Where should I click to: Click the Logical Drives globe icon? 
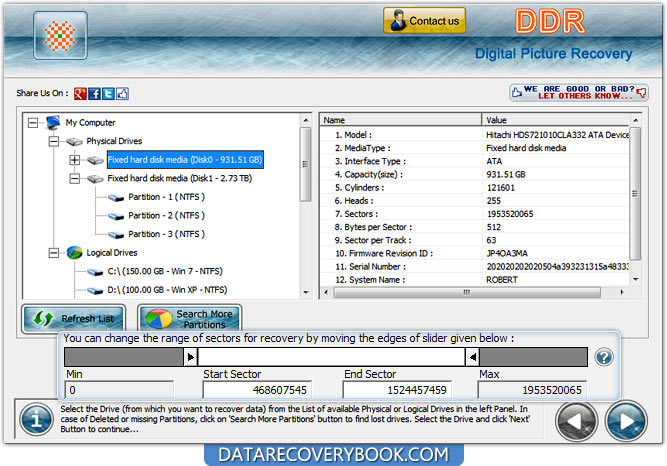pyautogui.click(x=74, y=253)
